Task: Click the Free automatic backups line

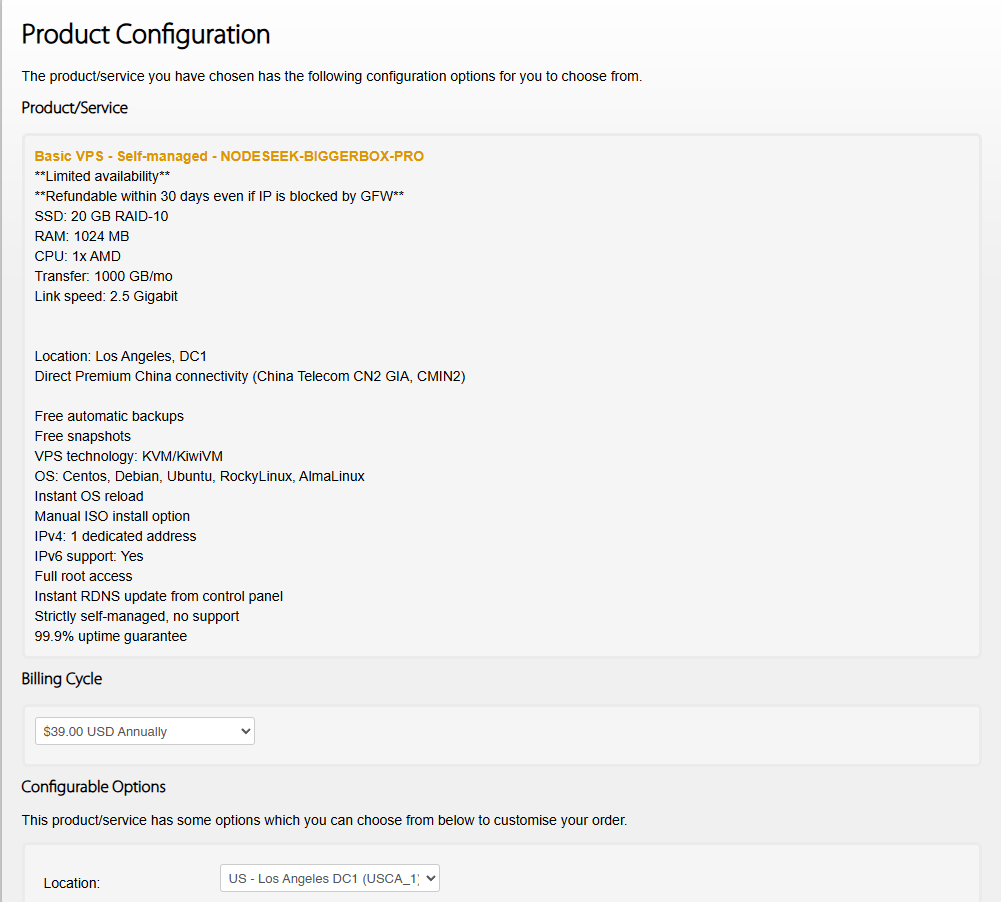Action: pyautogui.click(x=109, y=416)
